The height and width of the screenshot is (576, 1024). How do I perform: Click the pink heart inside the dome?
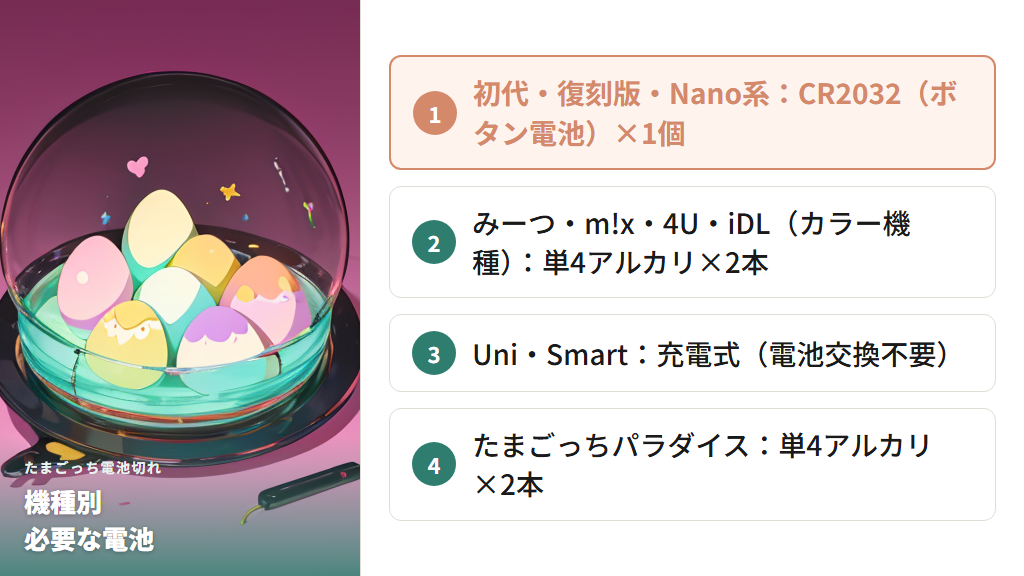pos(139,165)
